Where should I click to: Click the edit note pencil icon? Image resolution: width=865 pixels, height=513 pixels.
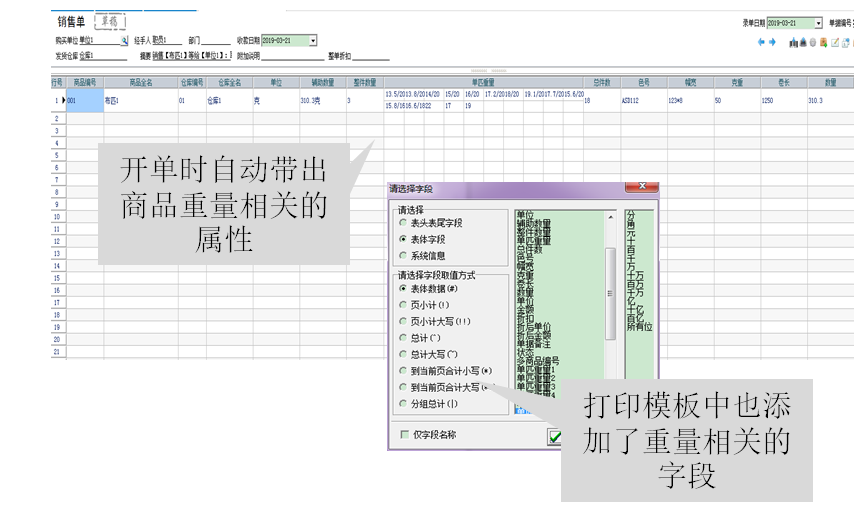pos(835,43)
